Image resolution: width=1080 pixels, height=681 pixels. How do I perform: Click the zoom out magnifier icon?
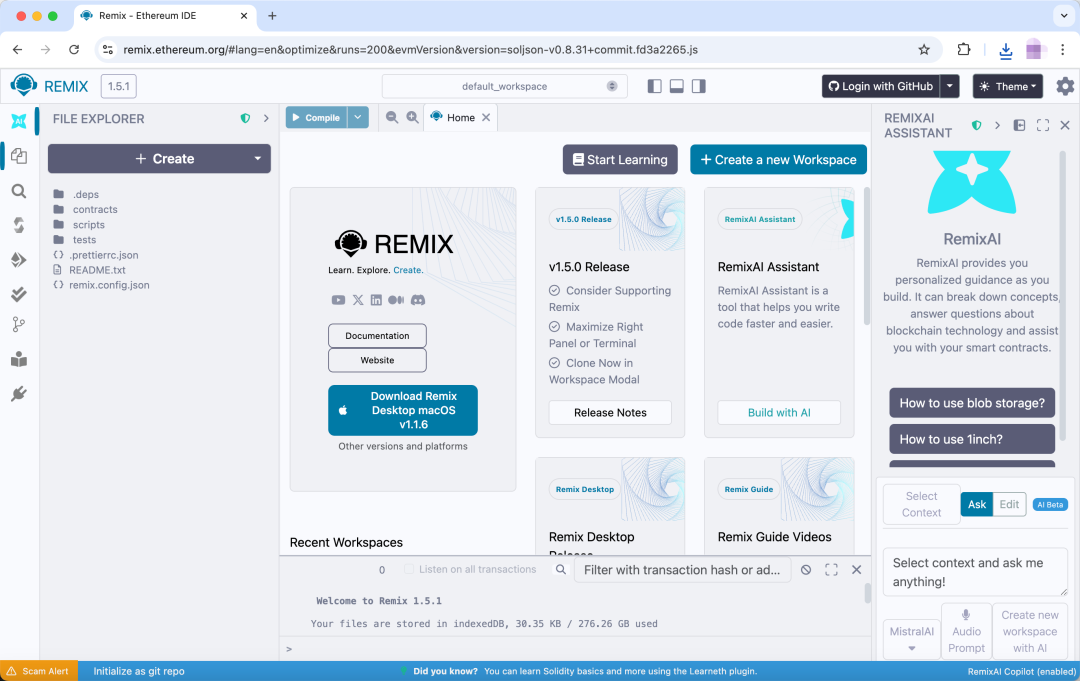pos(392,118)
